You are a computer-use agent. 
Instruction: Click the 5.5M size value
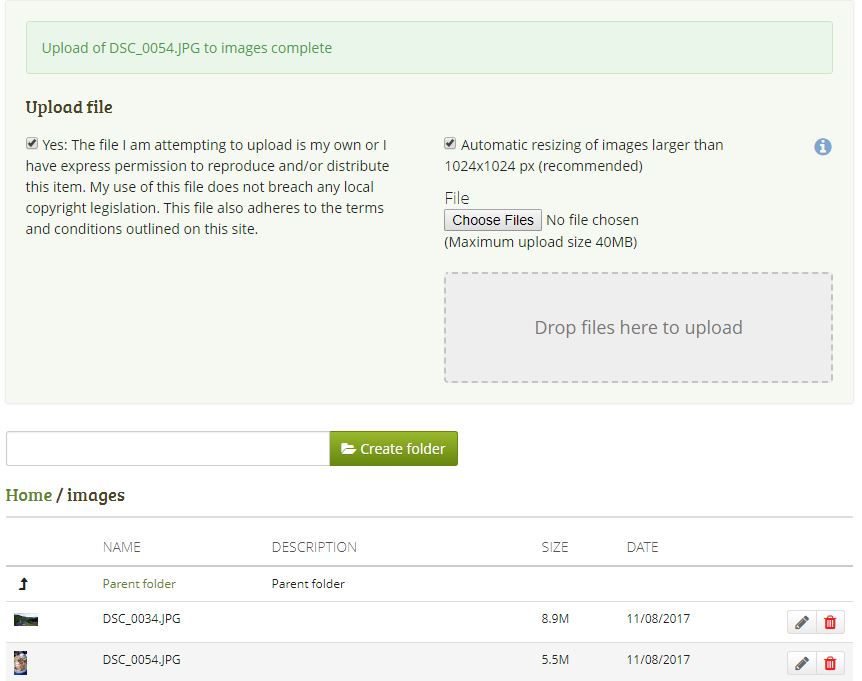point(555,660)
